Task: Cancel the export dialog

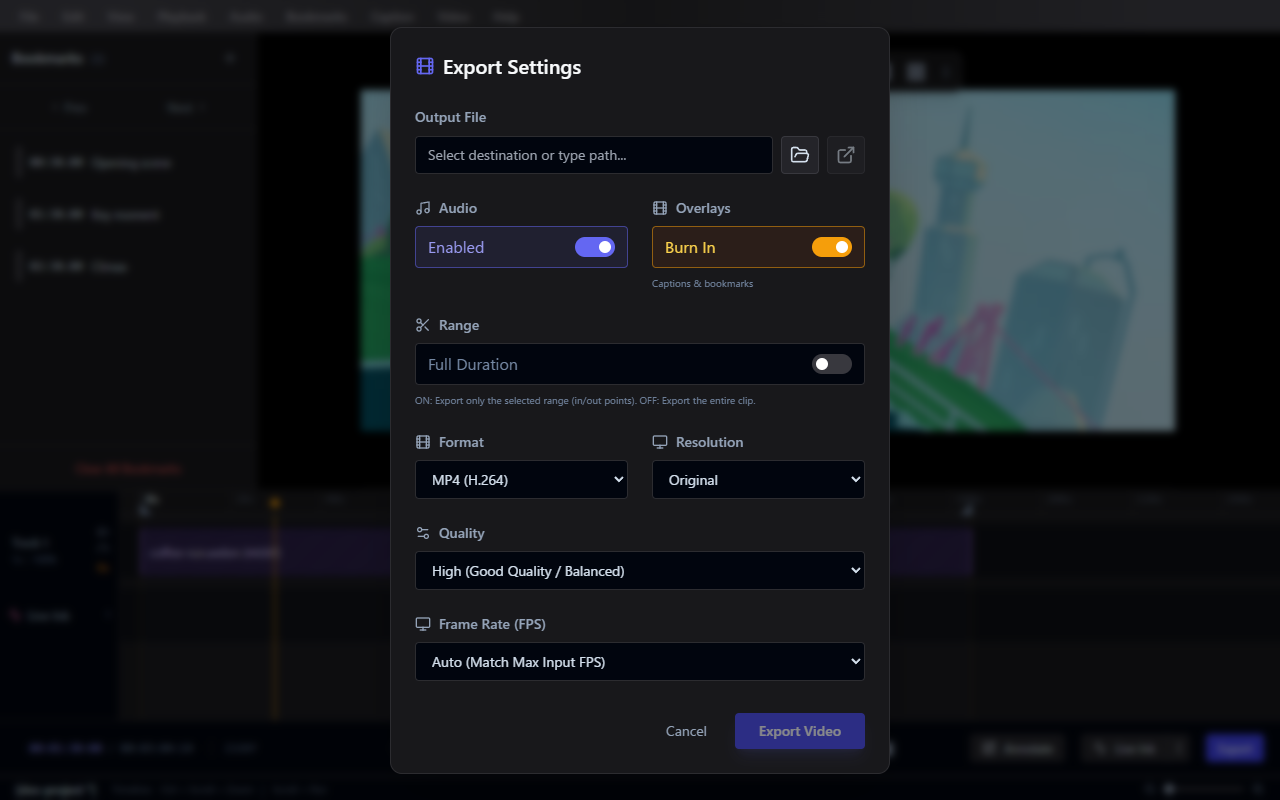Action: [685, 731]
